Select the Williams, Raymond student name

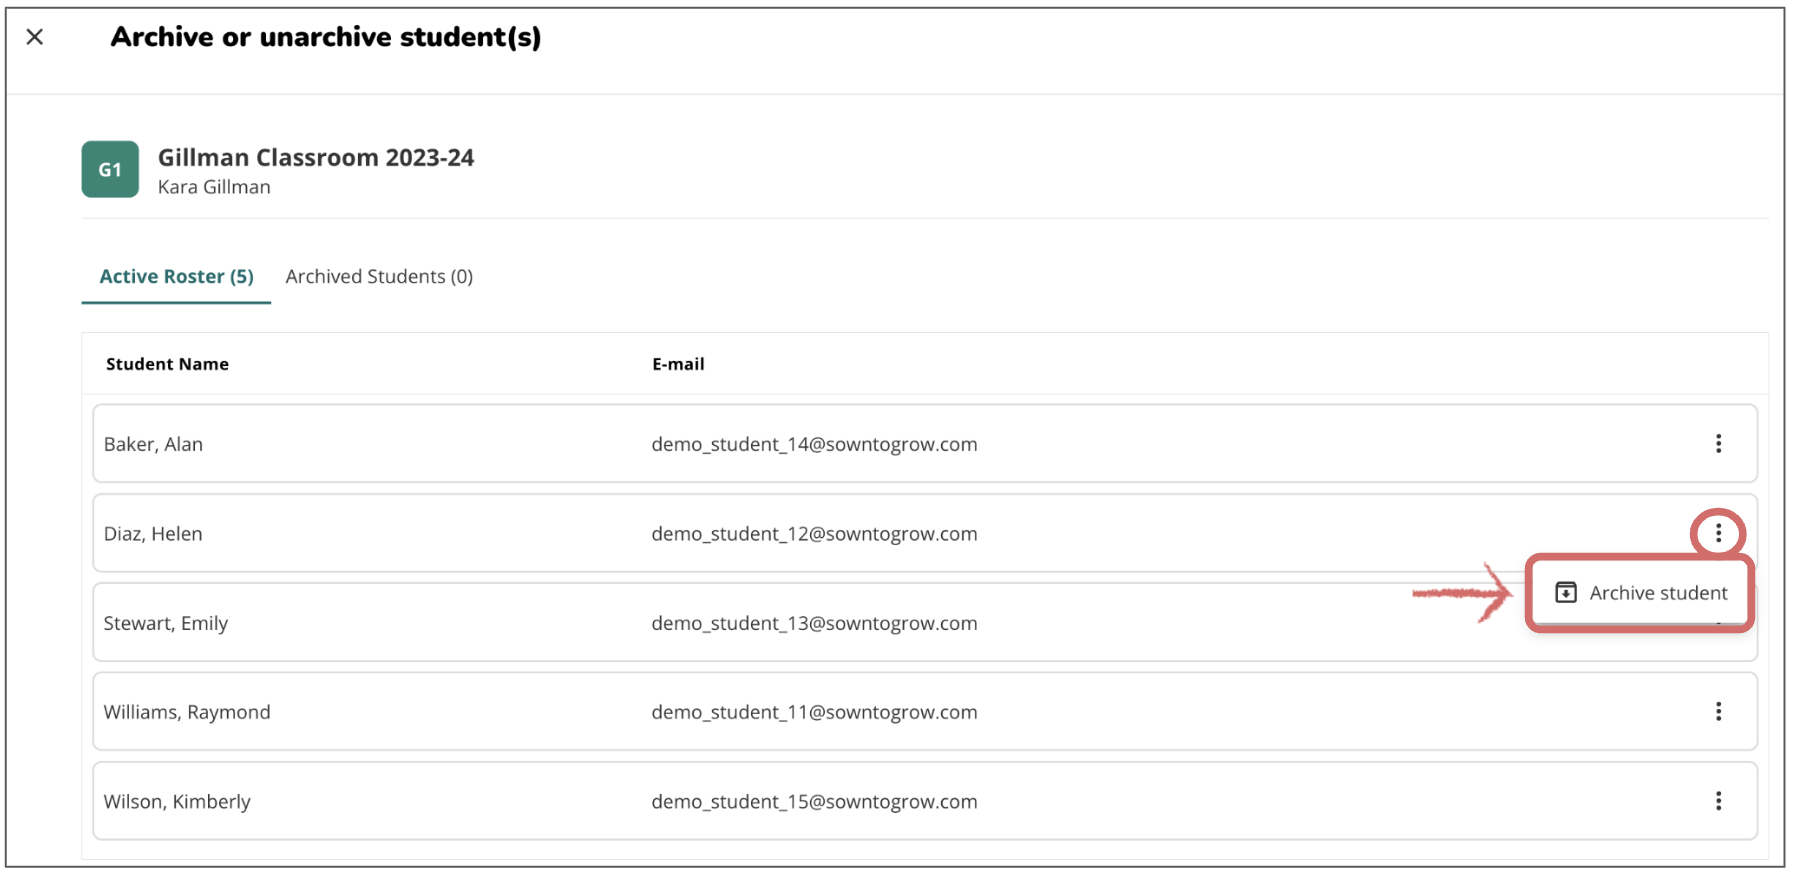tap(187, 713)
